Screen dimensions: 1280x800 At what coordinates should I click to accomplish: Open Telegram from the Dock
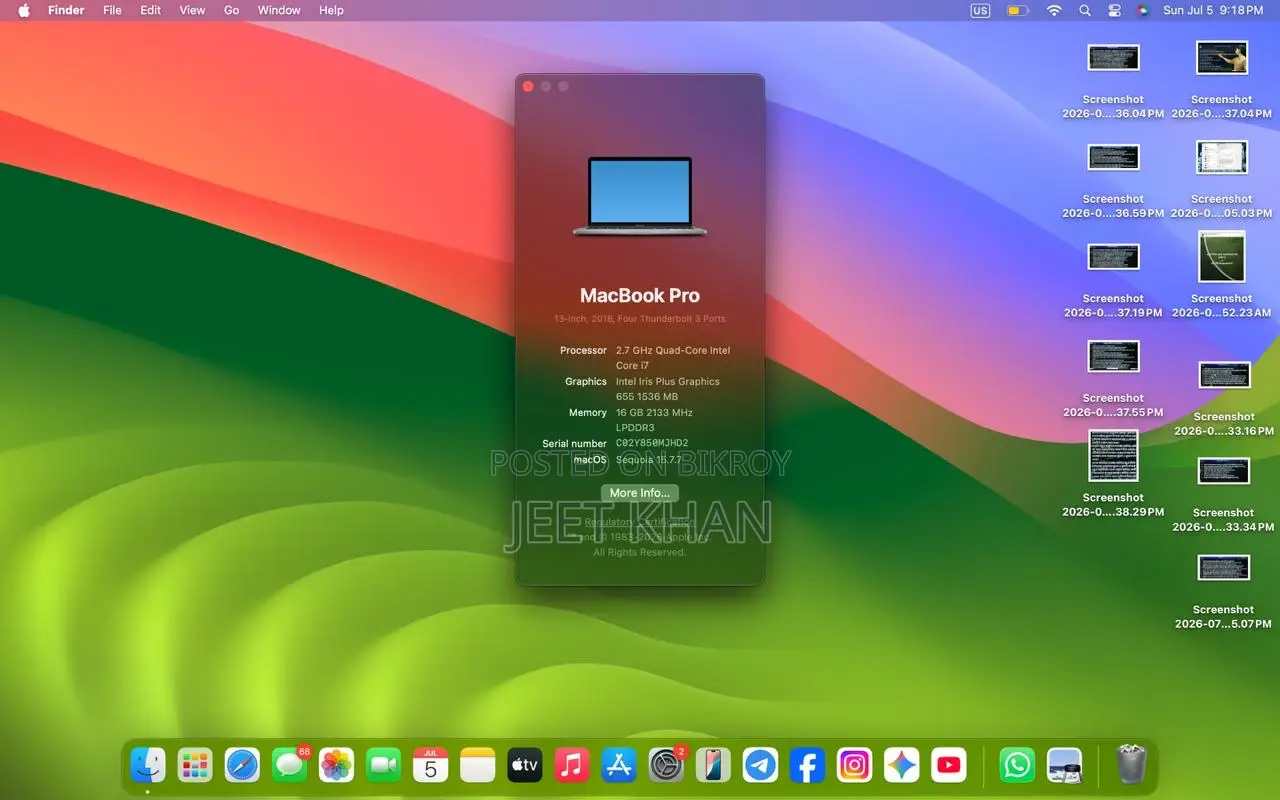pos(760,766)
